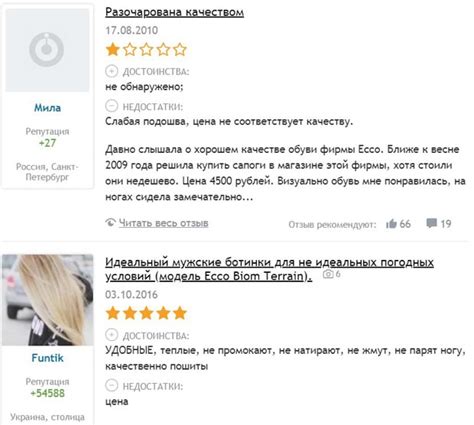Image resolution: width=474 pixels, height=425 pixels.
Task: Click Мила's placeholder avatar image
Action: tap(47, 50)
